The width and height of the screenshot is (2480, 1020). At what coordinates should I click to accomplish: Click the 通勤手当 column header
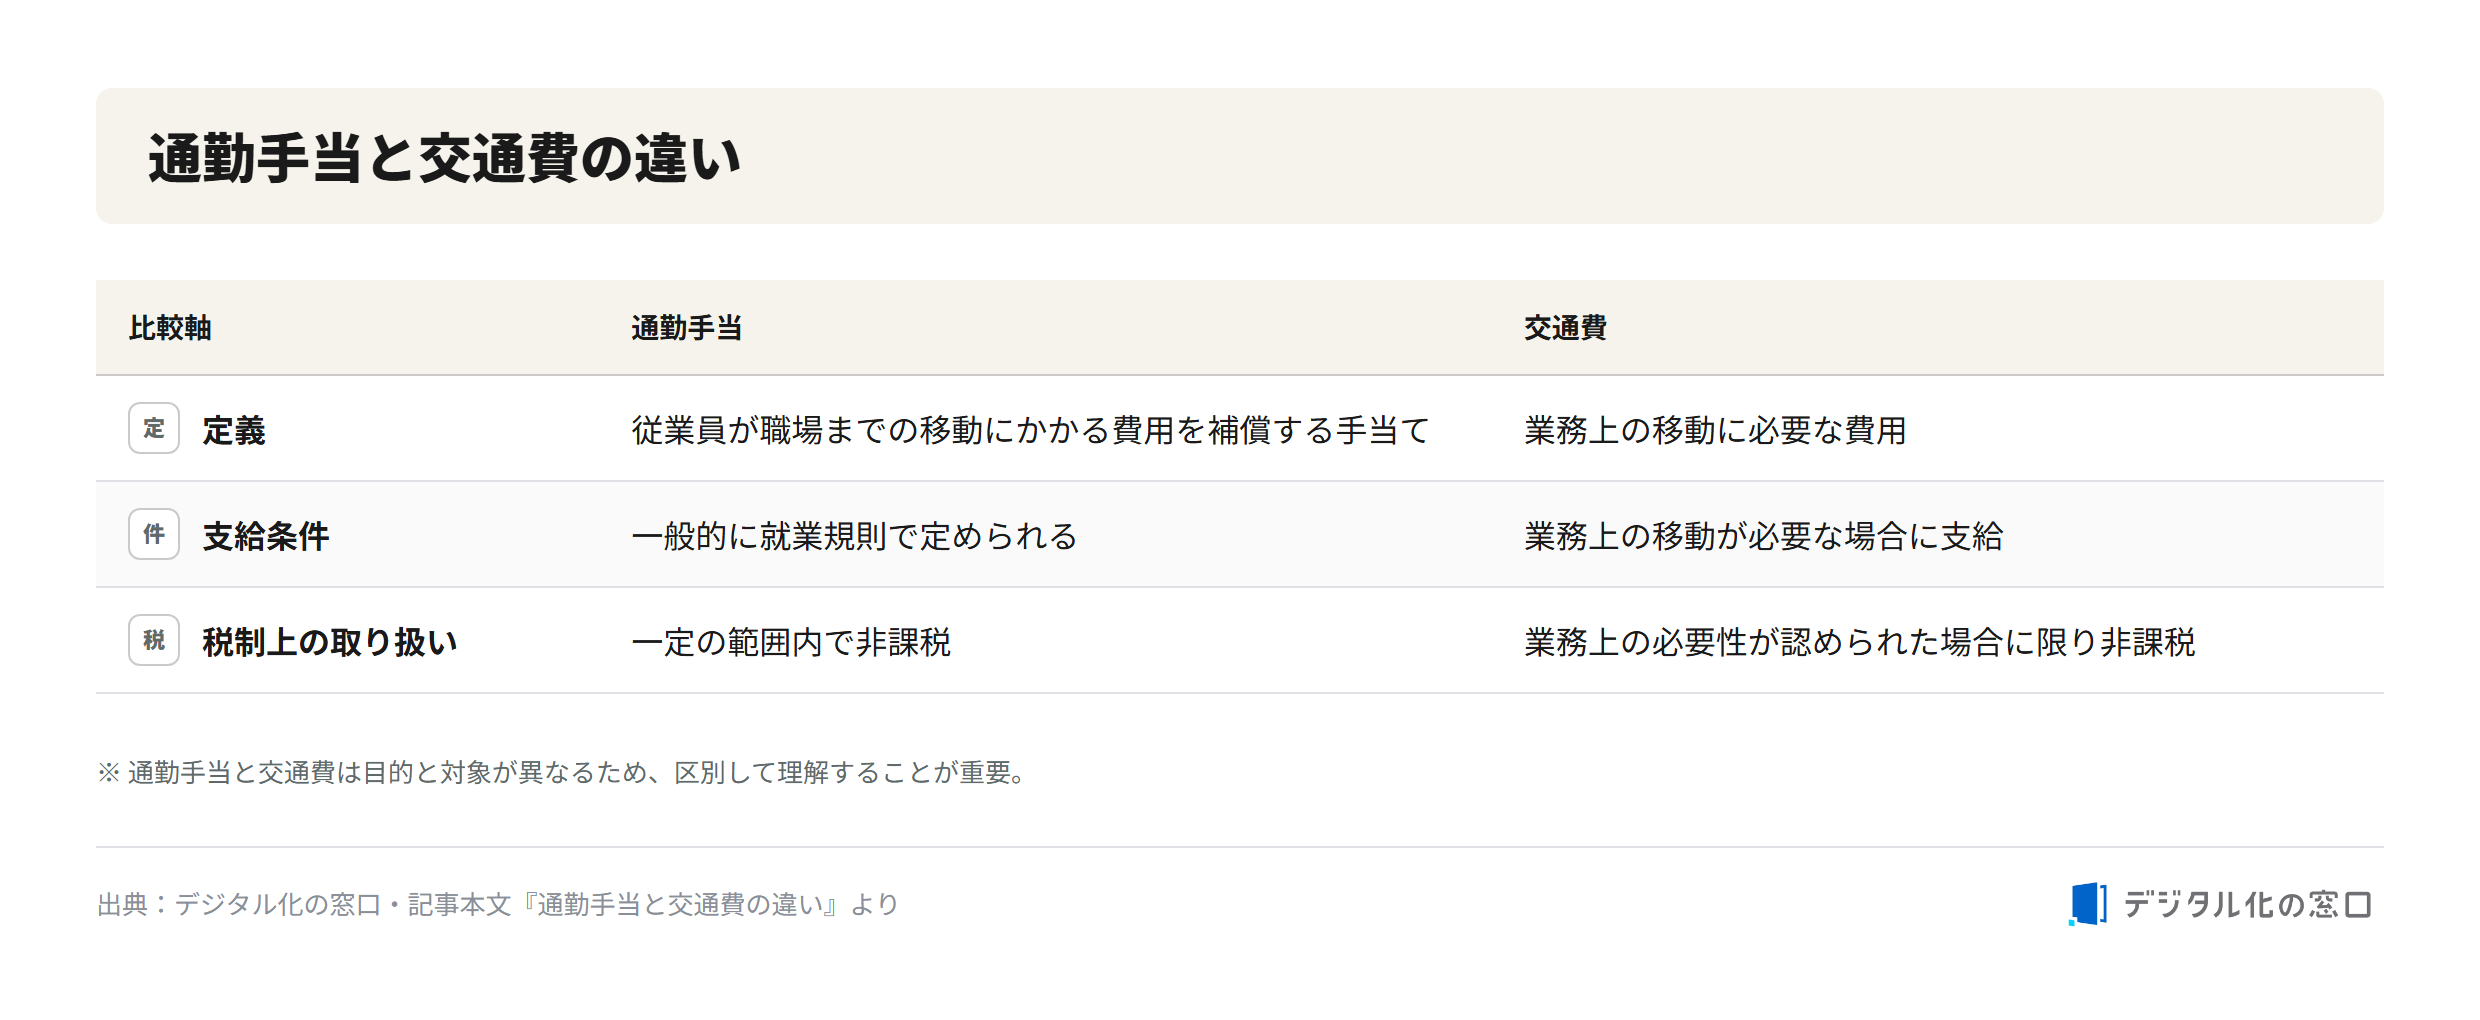[686, 327]
